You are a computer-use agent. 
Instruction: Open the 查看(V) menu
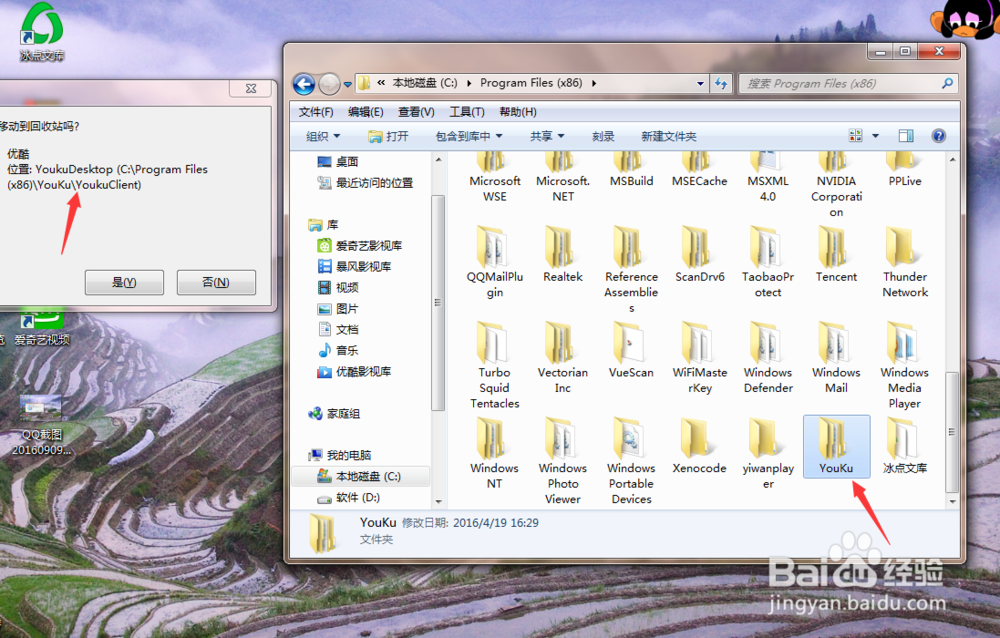coord(416,112)
